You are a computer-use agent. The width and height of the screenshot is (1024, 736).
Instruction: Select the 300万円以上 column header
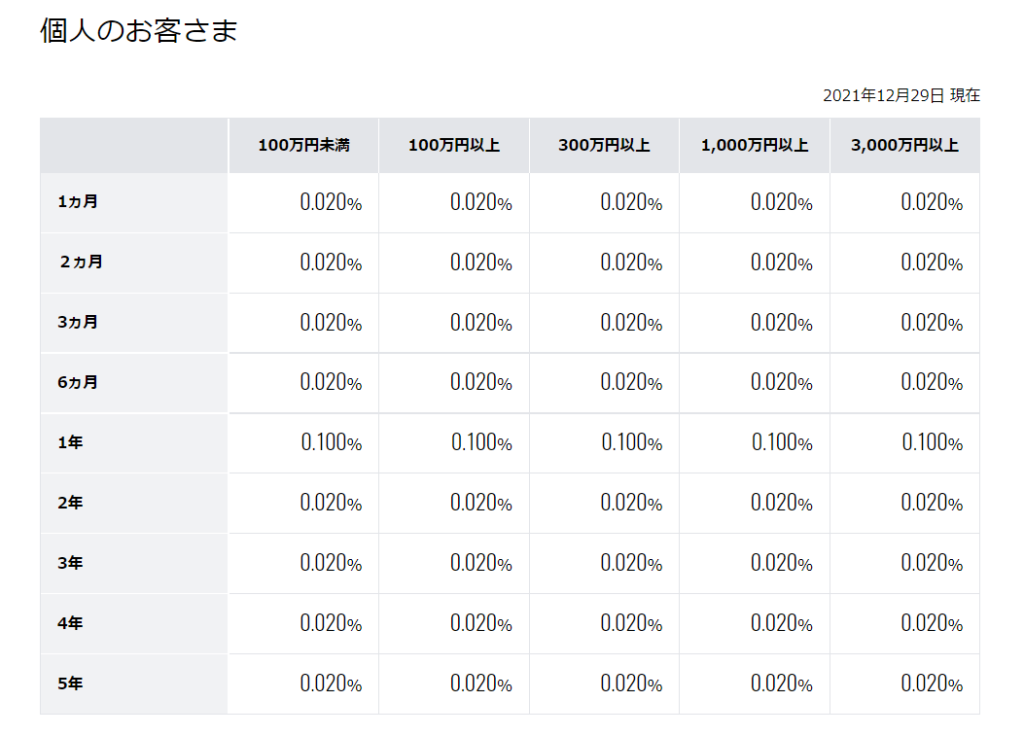coord(604,145)
